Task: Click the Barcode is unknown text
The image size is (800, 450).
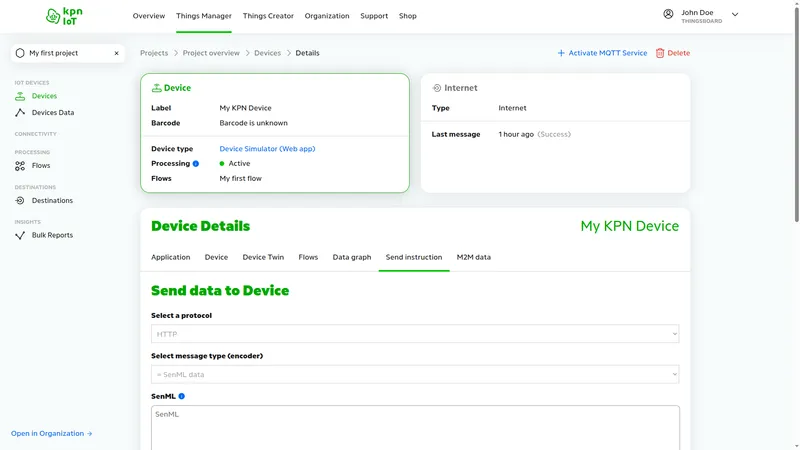Action: (254, 123)
